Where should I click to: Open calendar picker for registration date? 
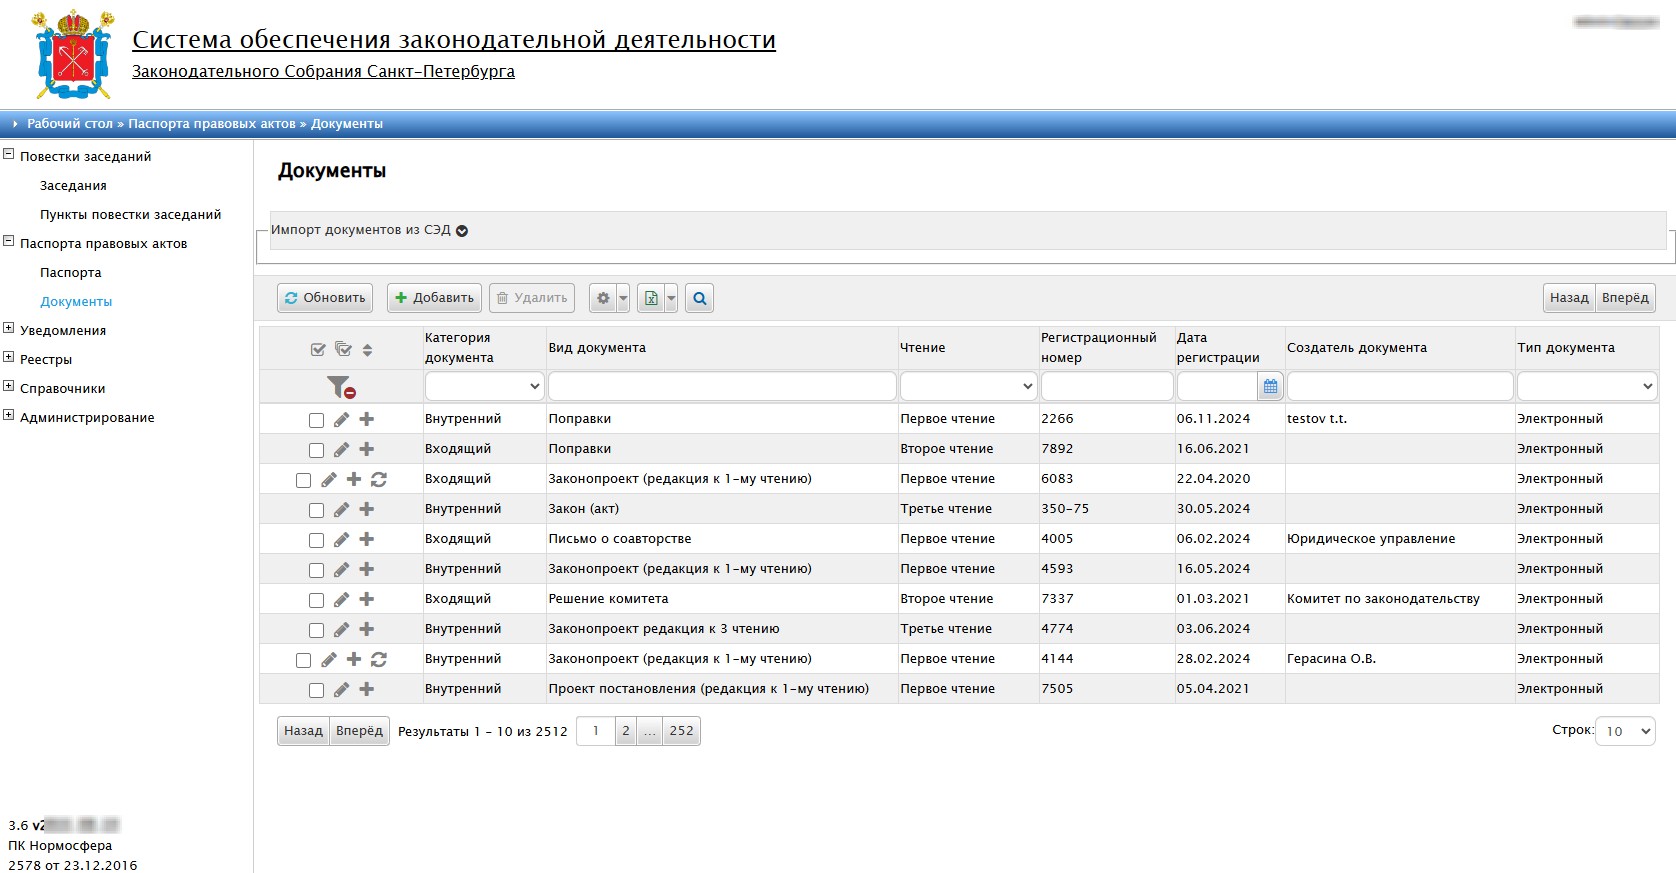[1270, 386]
